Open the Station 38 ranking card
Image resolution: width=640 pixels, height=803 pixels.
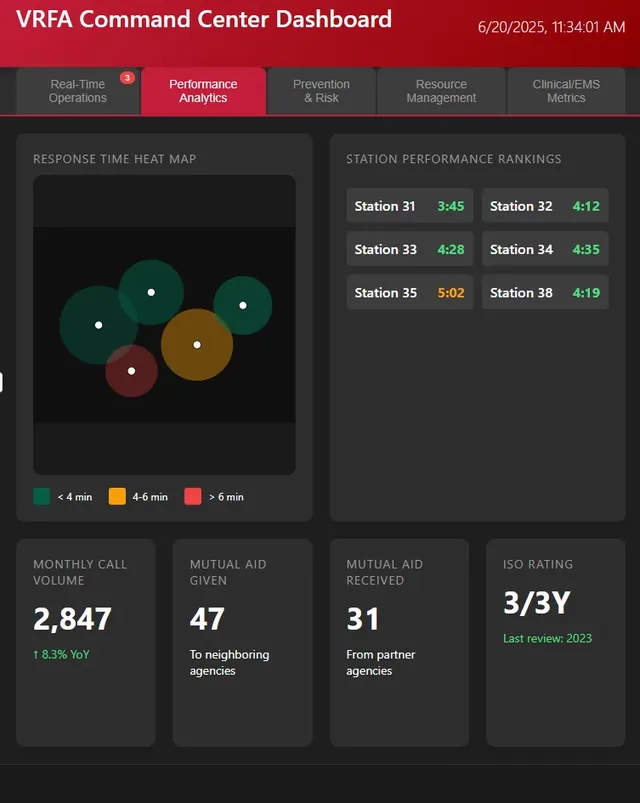tap(545, 293)
